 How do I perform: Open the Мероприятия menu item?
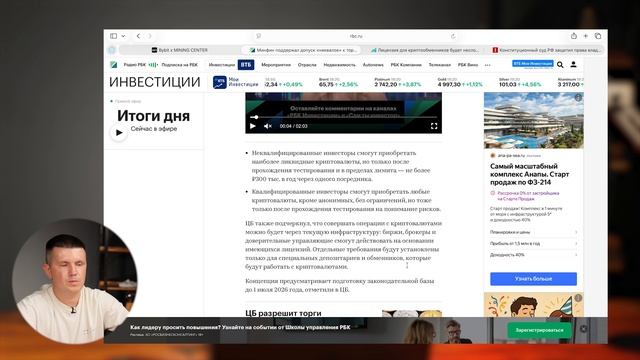point(276,64)
